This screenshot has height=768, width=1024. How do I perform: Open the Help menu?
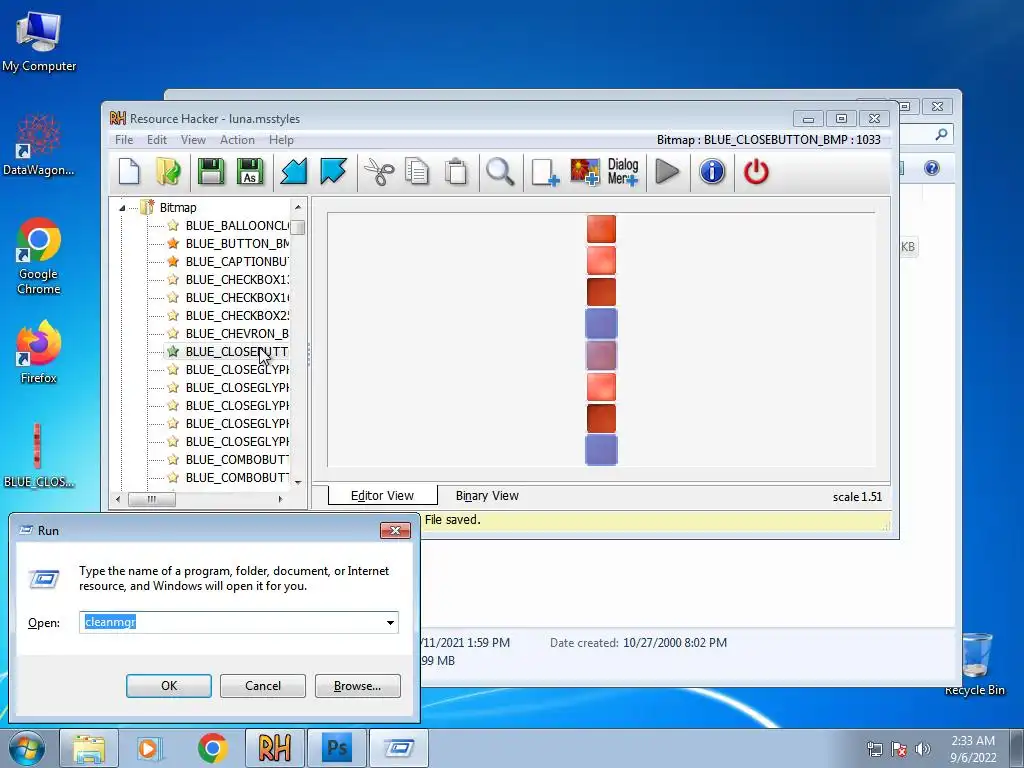pos(281,140)
